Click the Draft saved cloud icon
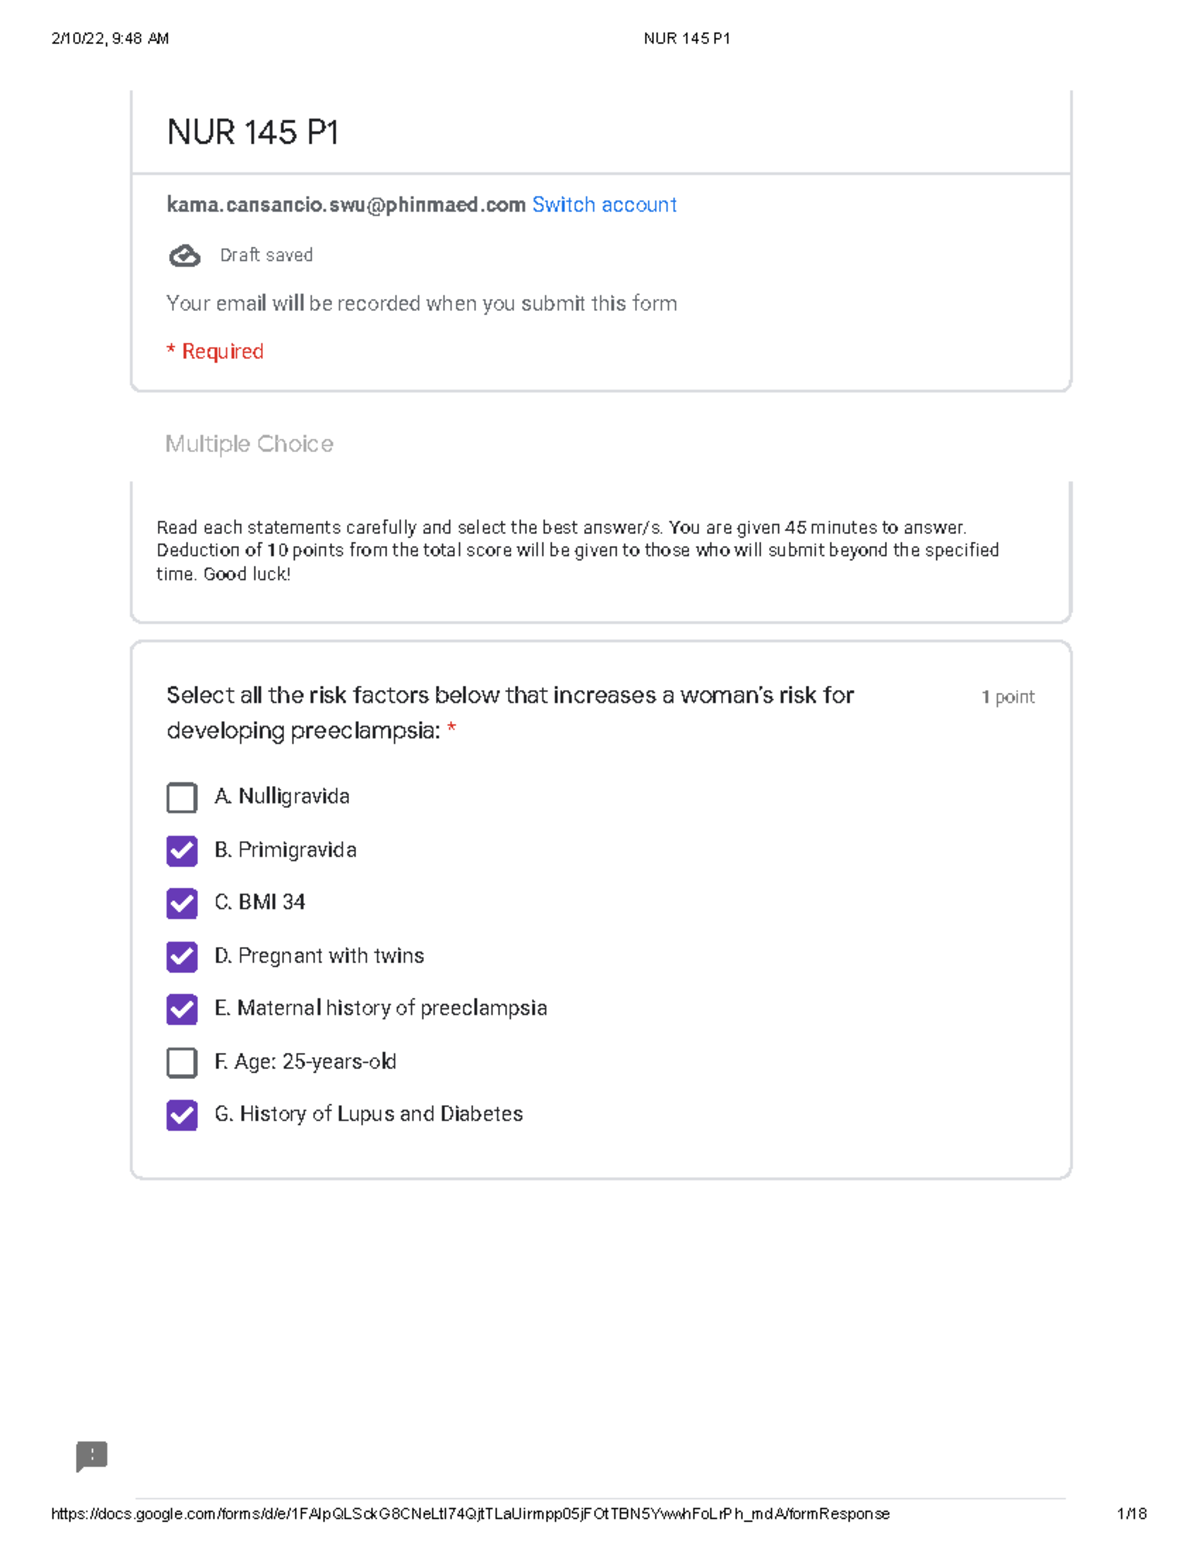 [x=184, y=256]
